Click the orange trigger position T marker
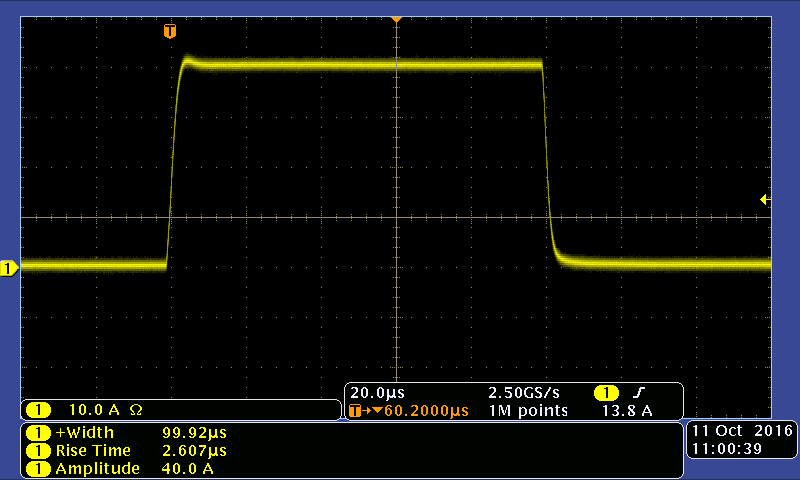The width and height of the screenshot is (800, 480). coord(170,31)
